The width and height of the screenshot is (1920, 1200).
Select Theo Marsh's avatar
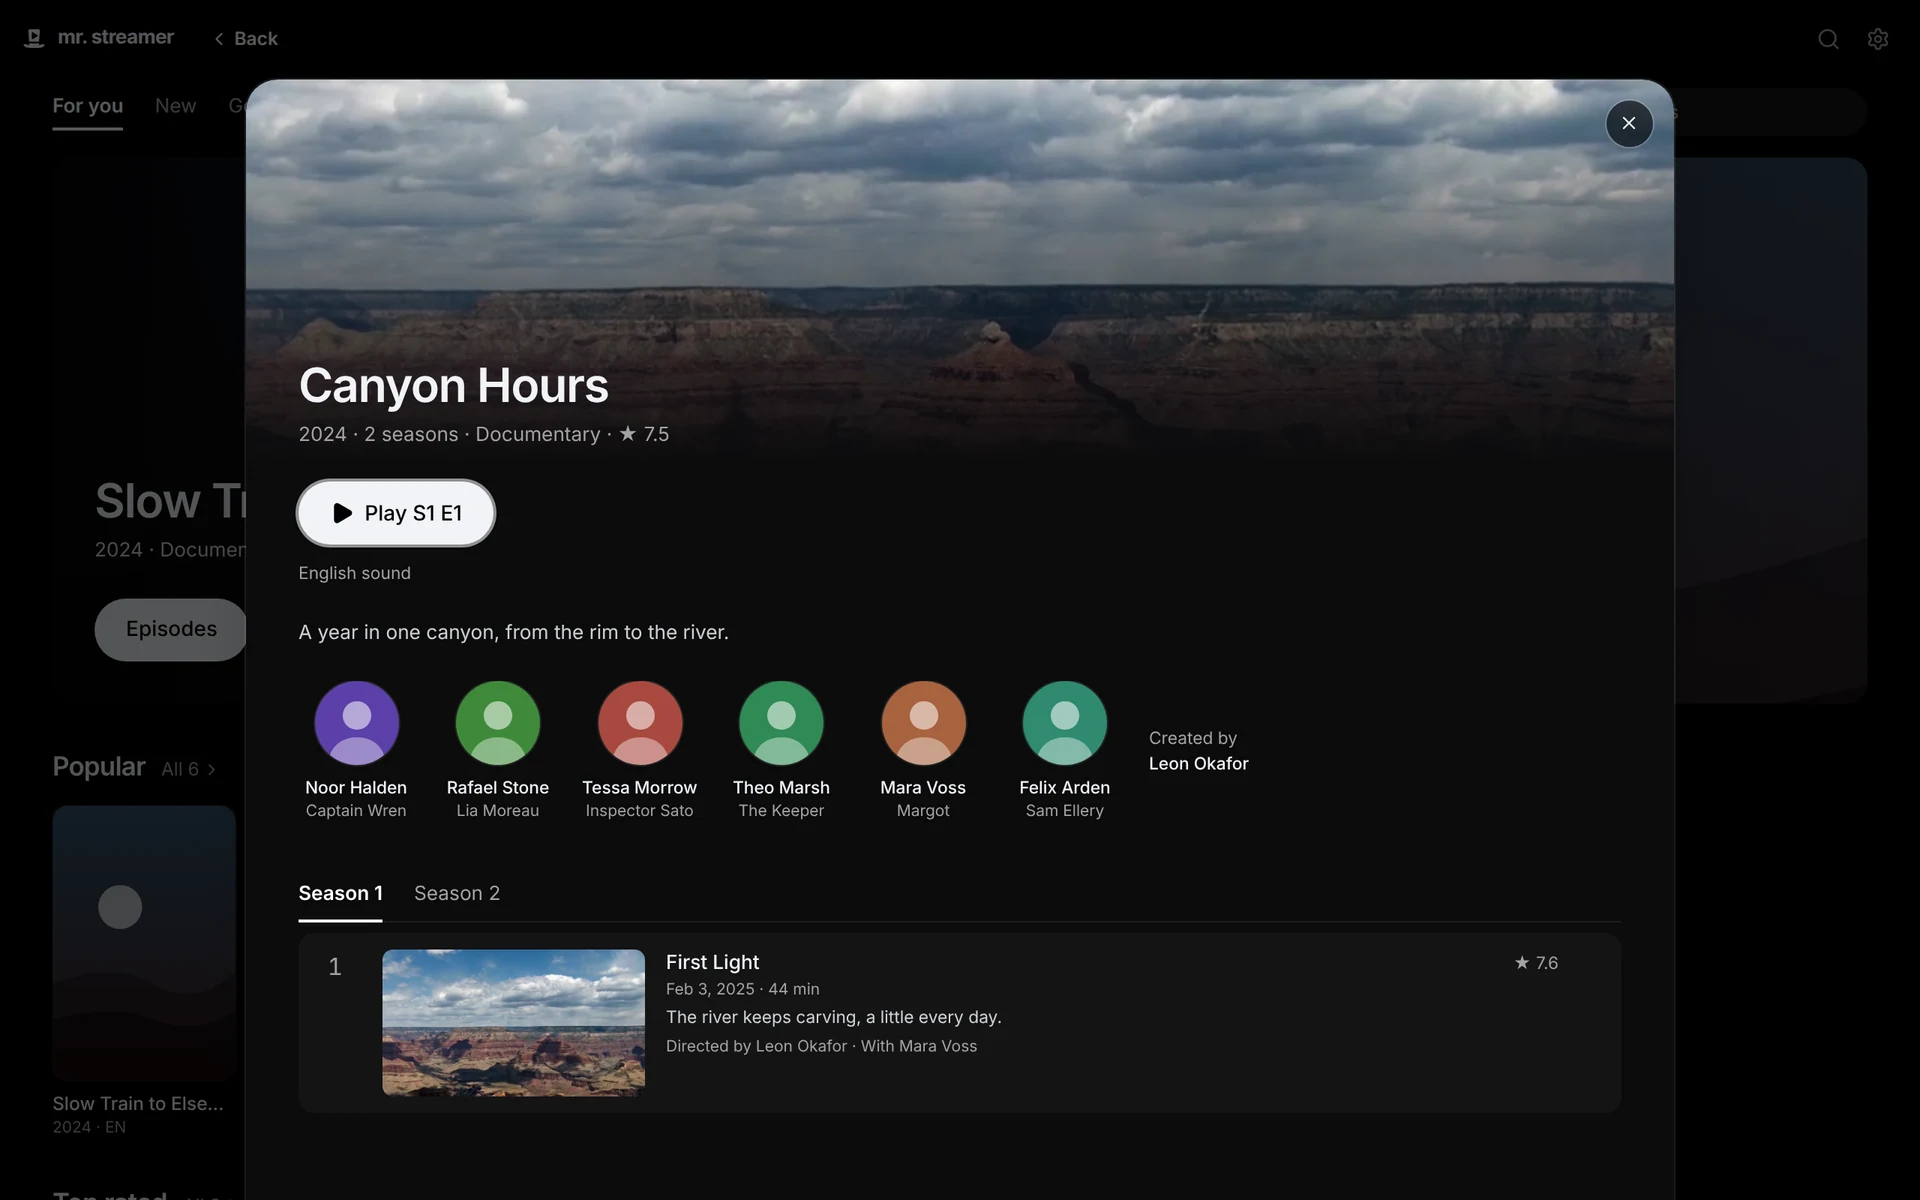tap(781, 723)
